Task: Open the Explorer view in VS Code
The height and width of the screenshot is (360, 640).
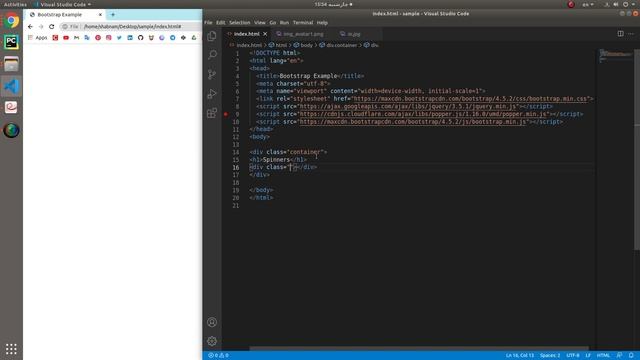Action: [x=212, y=36]
